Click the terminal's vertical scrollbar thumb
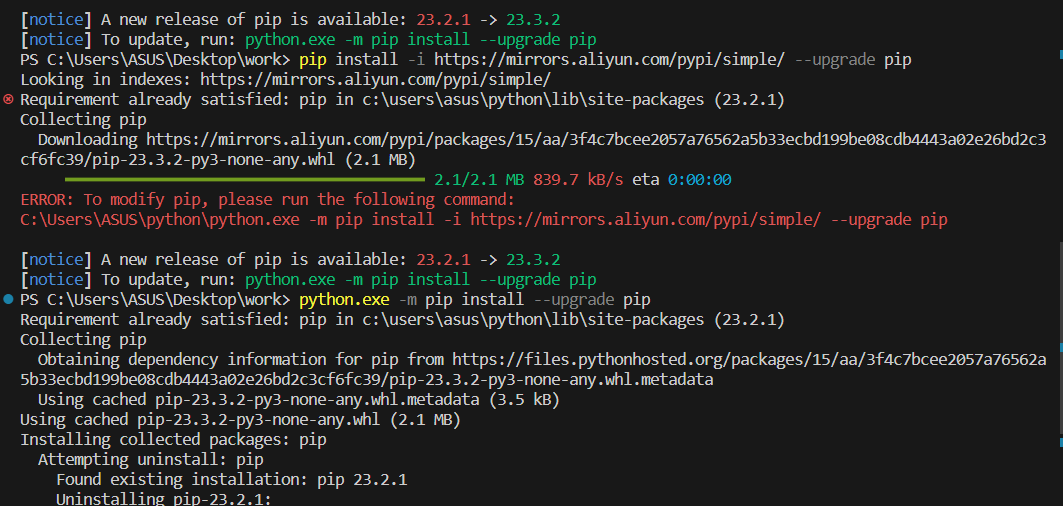 1060,336
